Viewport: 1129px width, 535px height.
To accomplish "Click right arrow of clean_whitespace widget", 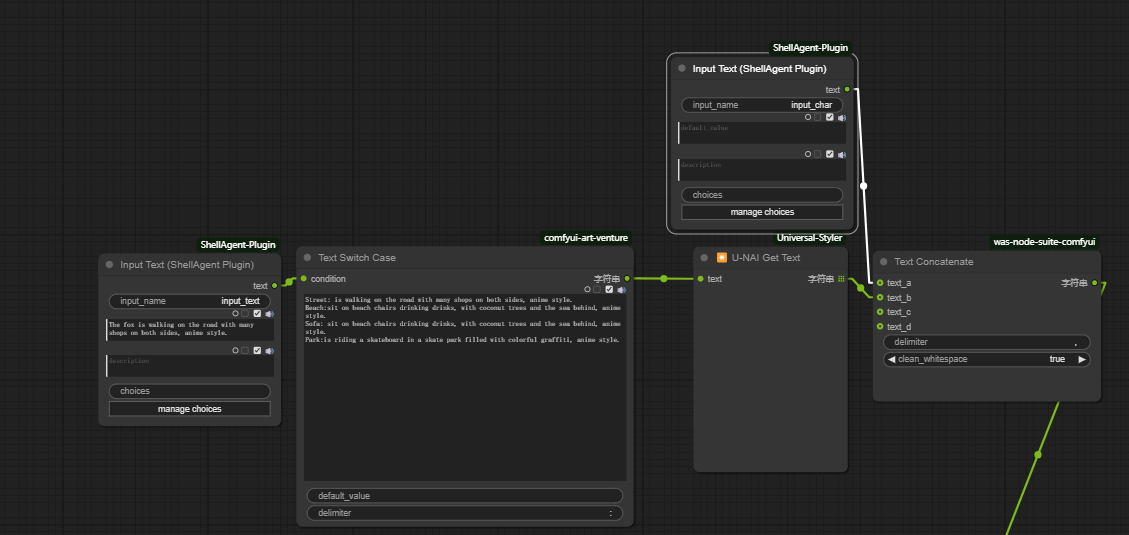I will (x=1081, y=359).
